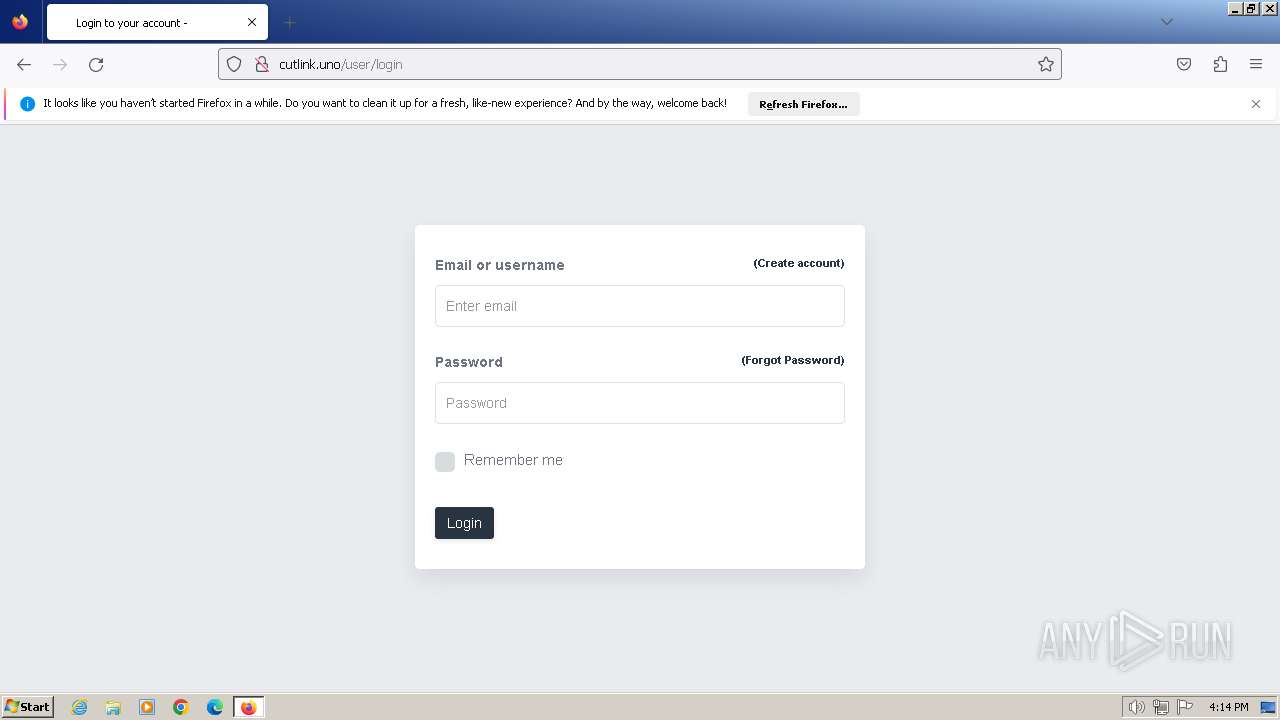Launch Google Chrome from taskbar
This screenshot has height=720, width=1280.
pyautogui.click(x=181, y=707)
